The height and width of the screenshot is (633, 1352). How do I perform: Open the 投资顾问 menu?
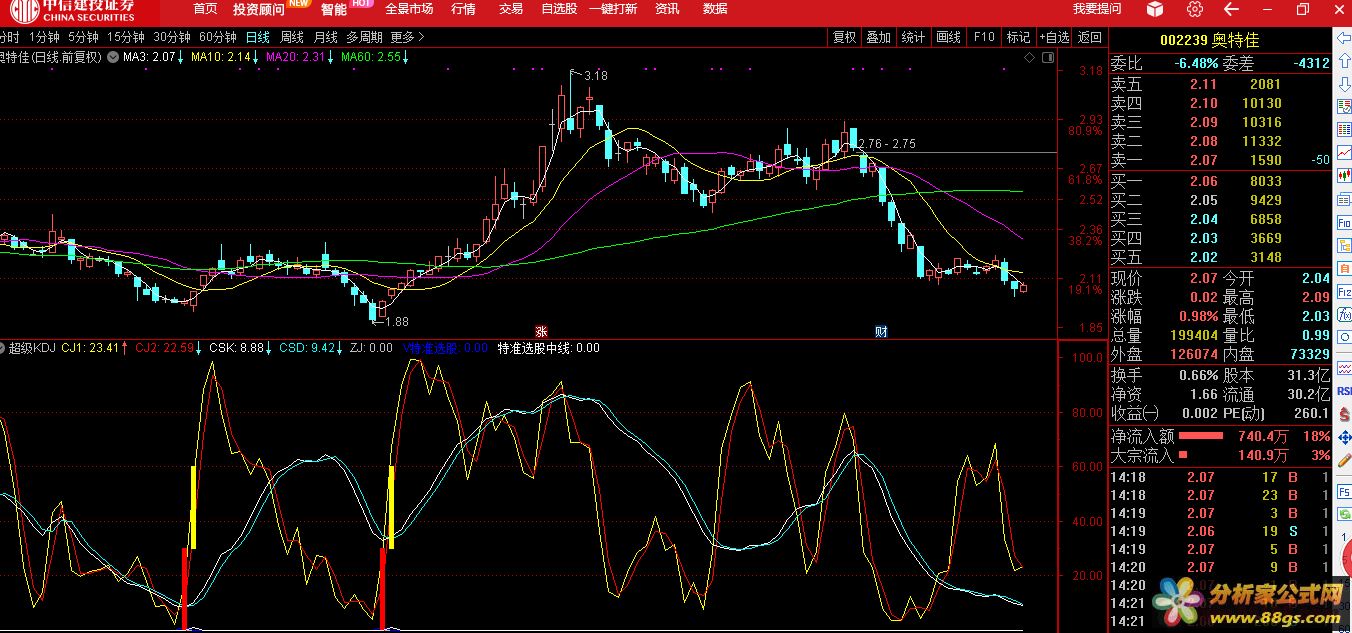(x=258, y=9)
